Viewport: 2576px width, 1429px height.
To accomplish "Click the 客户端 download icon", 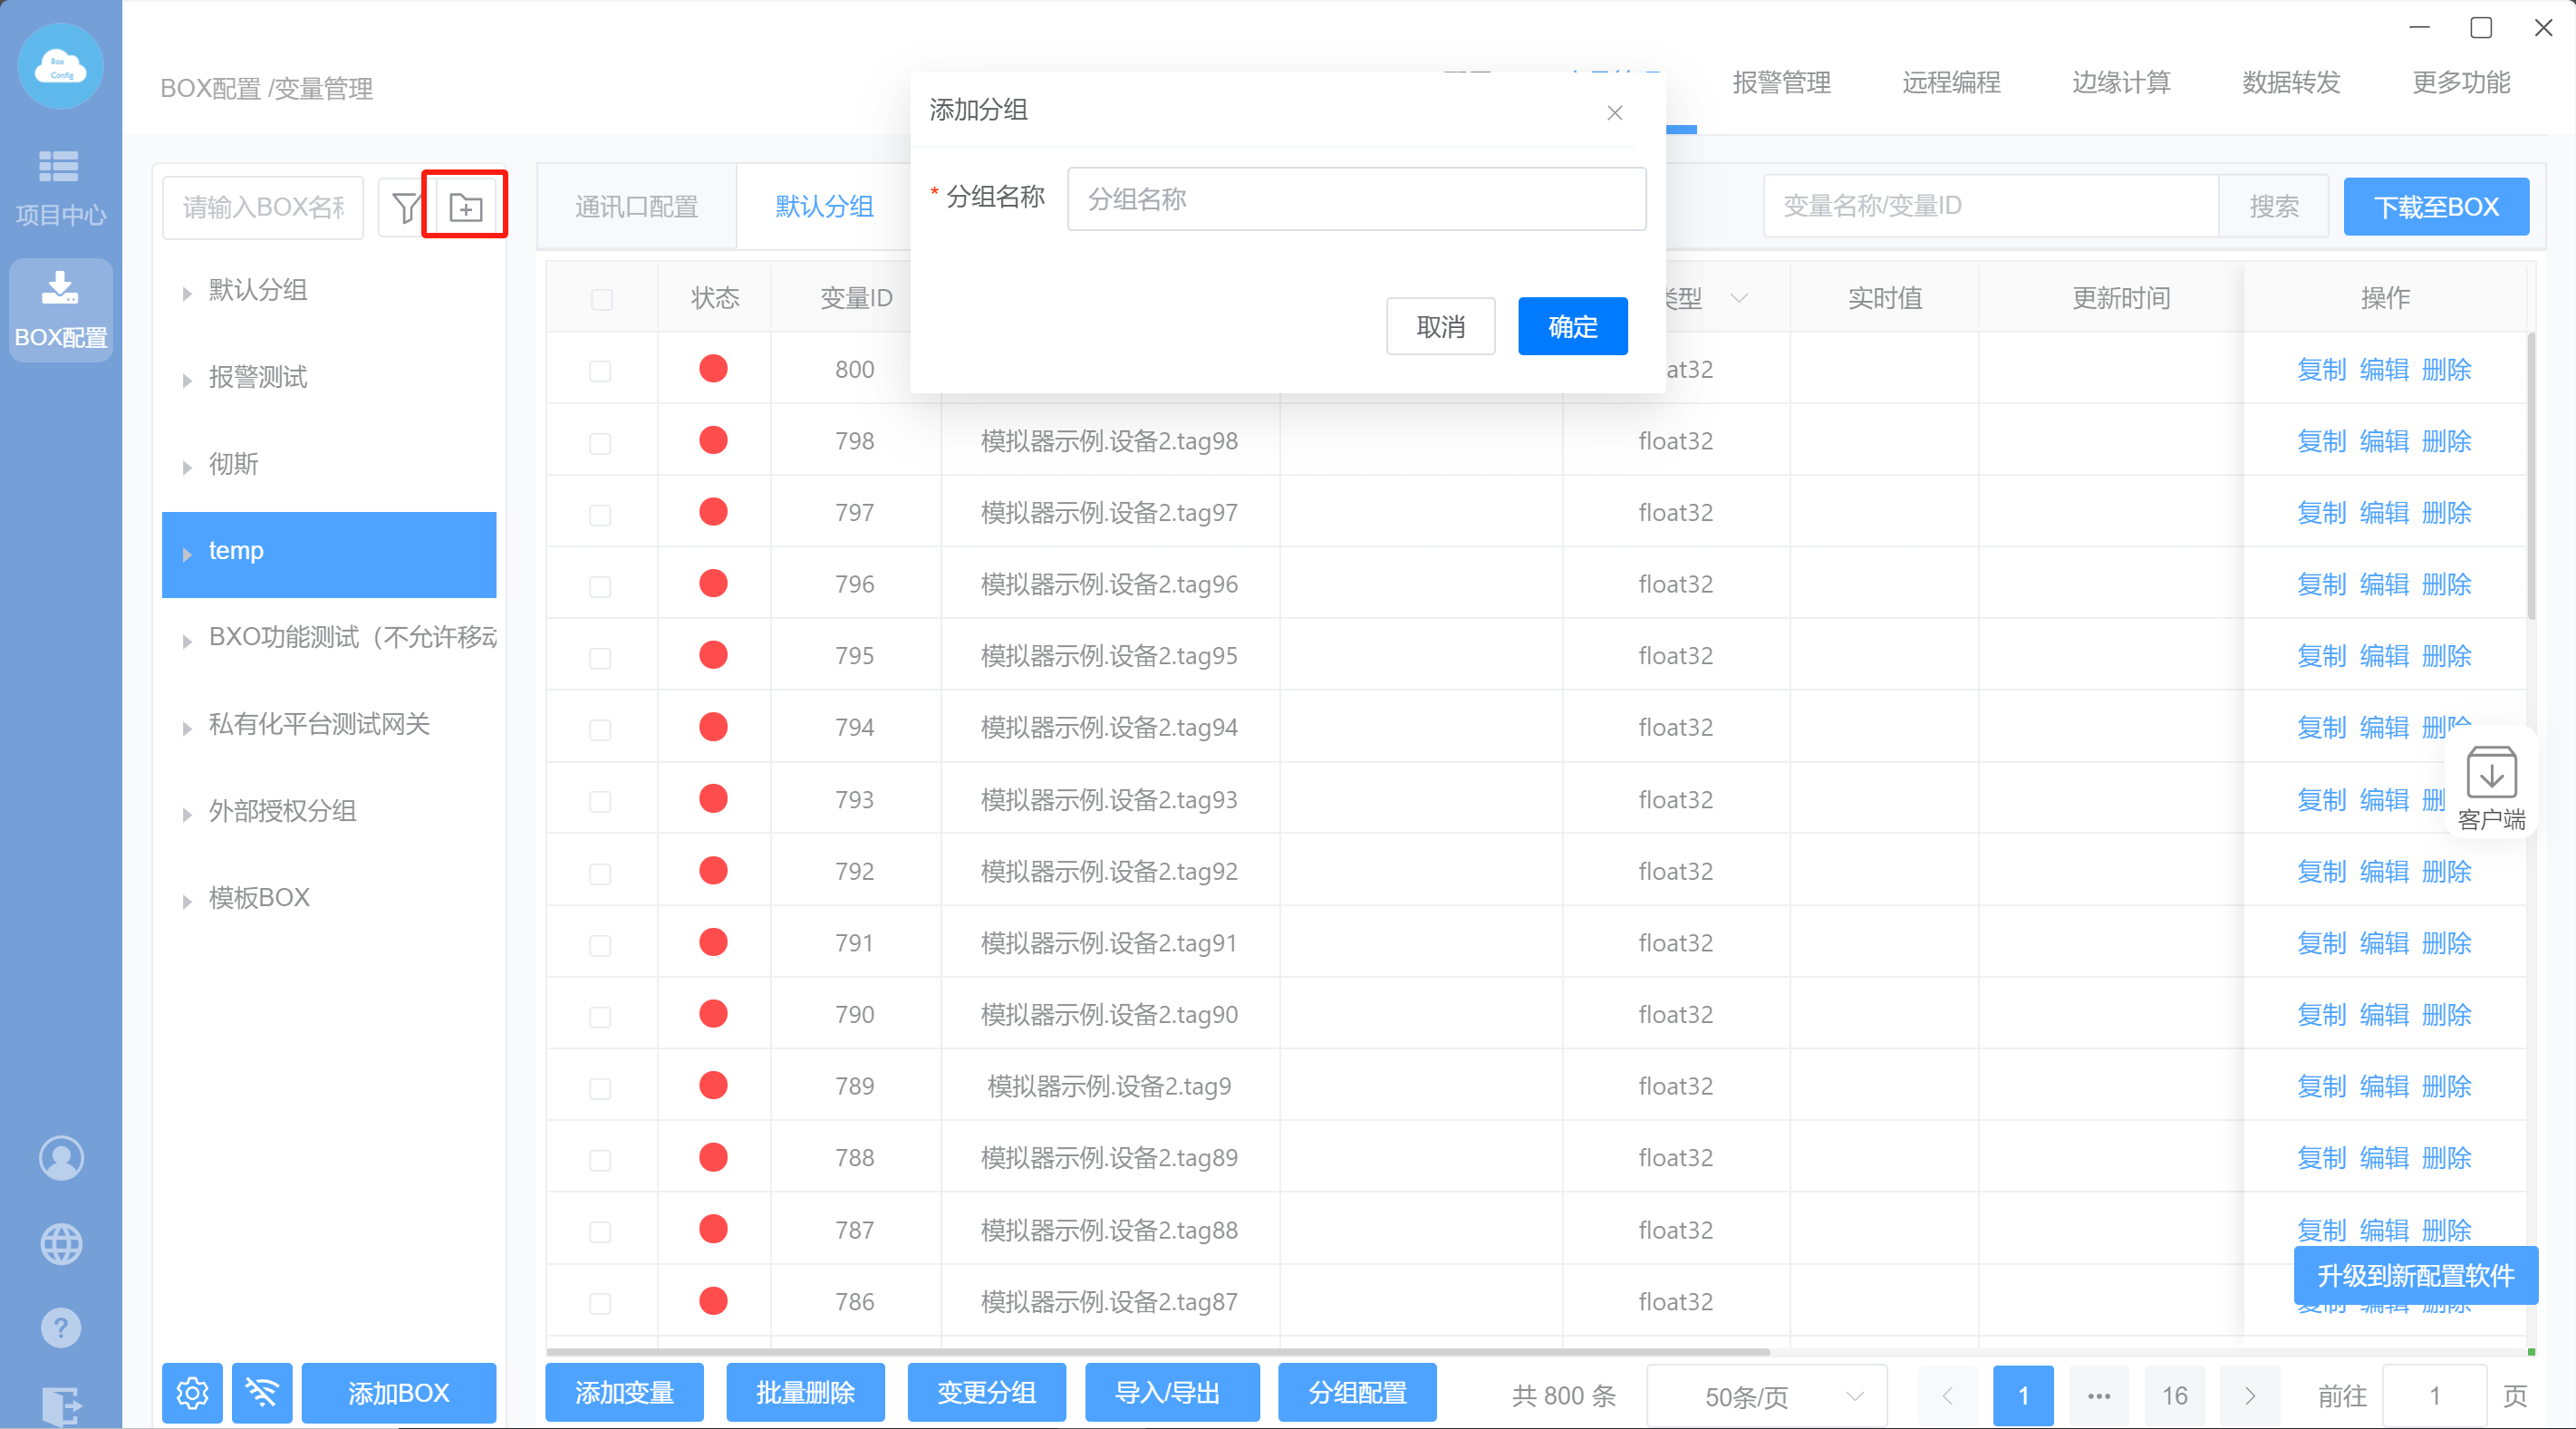I will tap(2490, 773).
